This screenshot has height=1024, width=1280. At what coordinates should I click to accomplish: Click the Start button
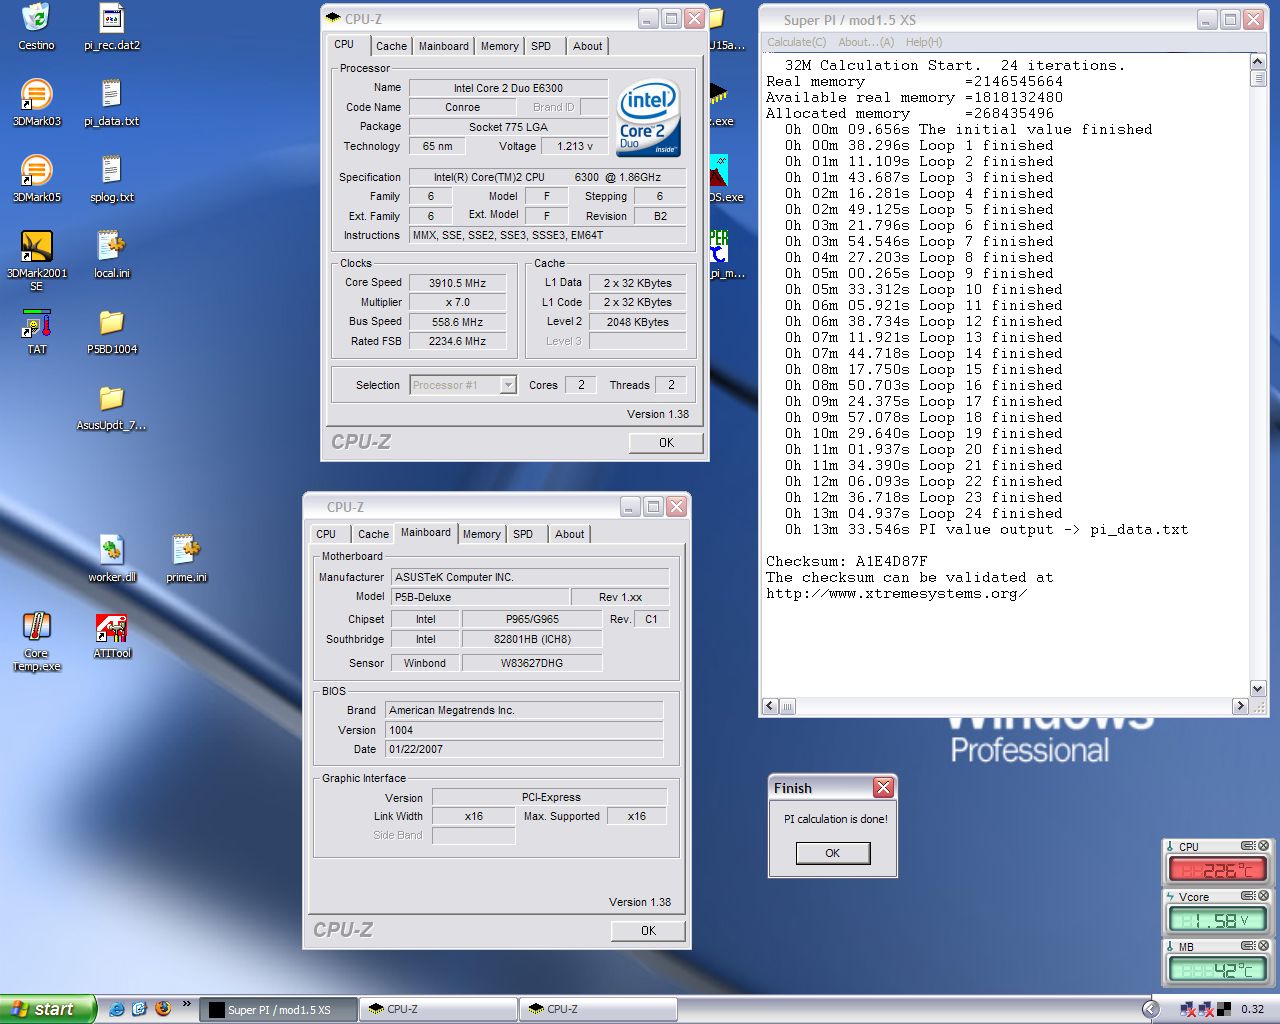tap(48, 1009)
